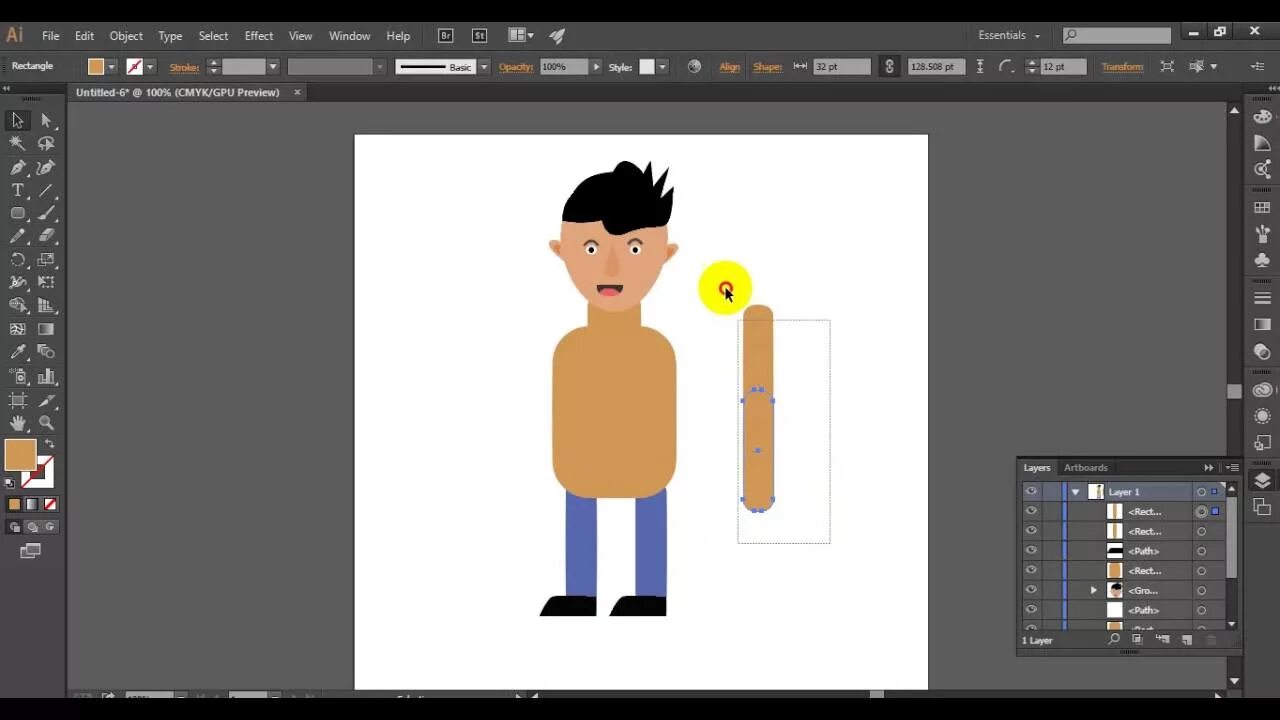Open the Object menu

[126, 35]
